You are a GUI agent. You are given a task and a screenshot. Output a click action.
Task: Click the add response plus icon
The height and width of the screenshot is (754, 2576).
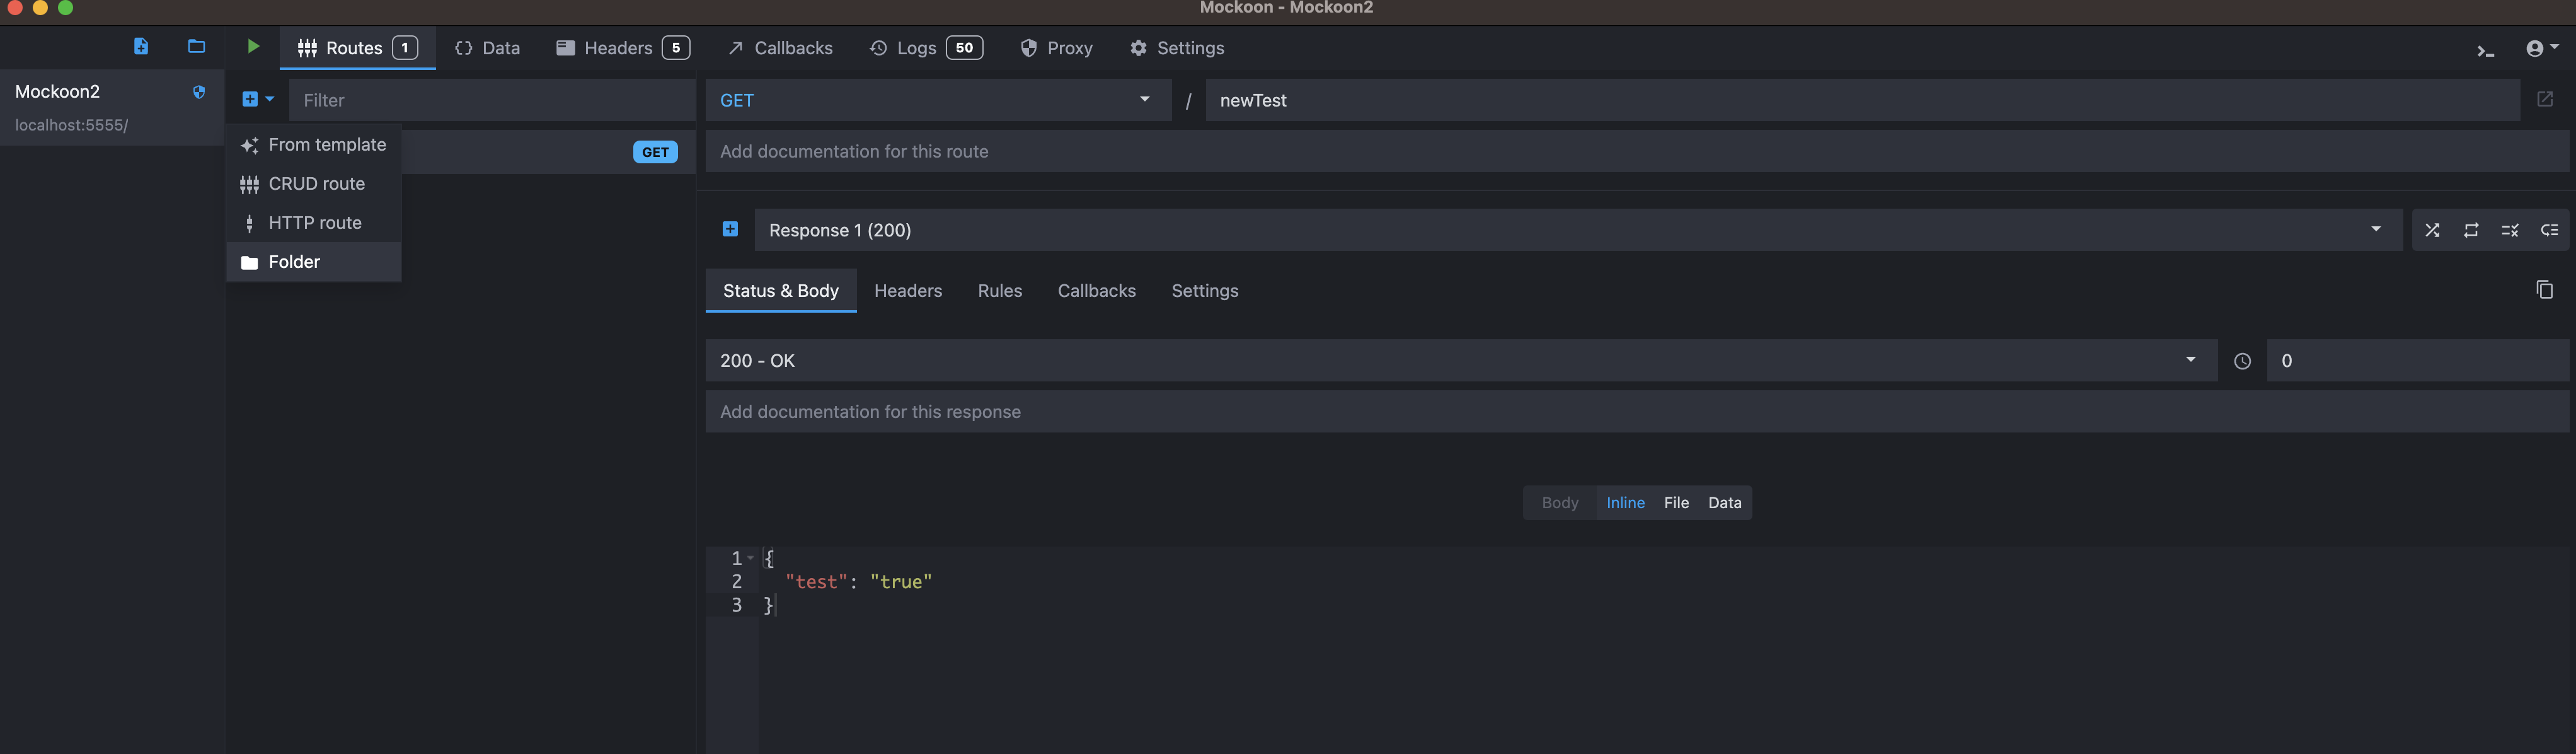coord(730,229)
